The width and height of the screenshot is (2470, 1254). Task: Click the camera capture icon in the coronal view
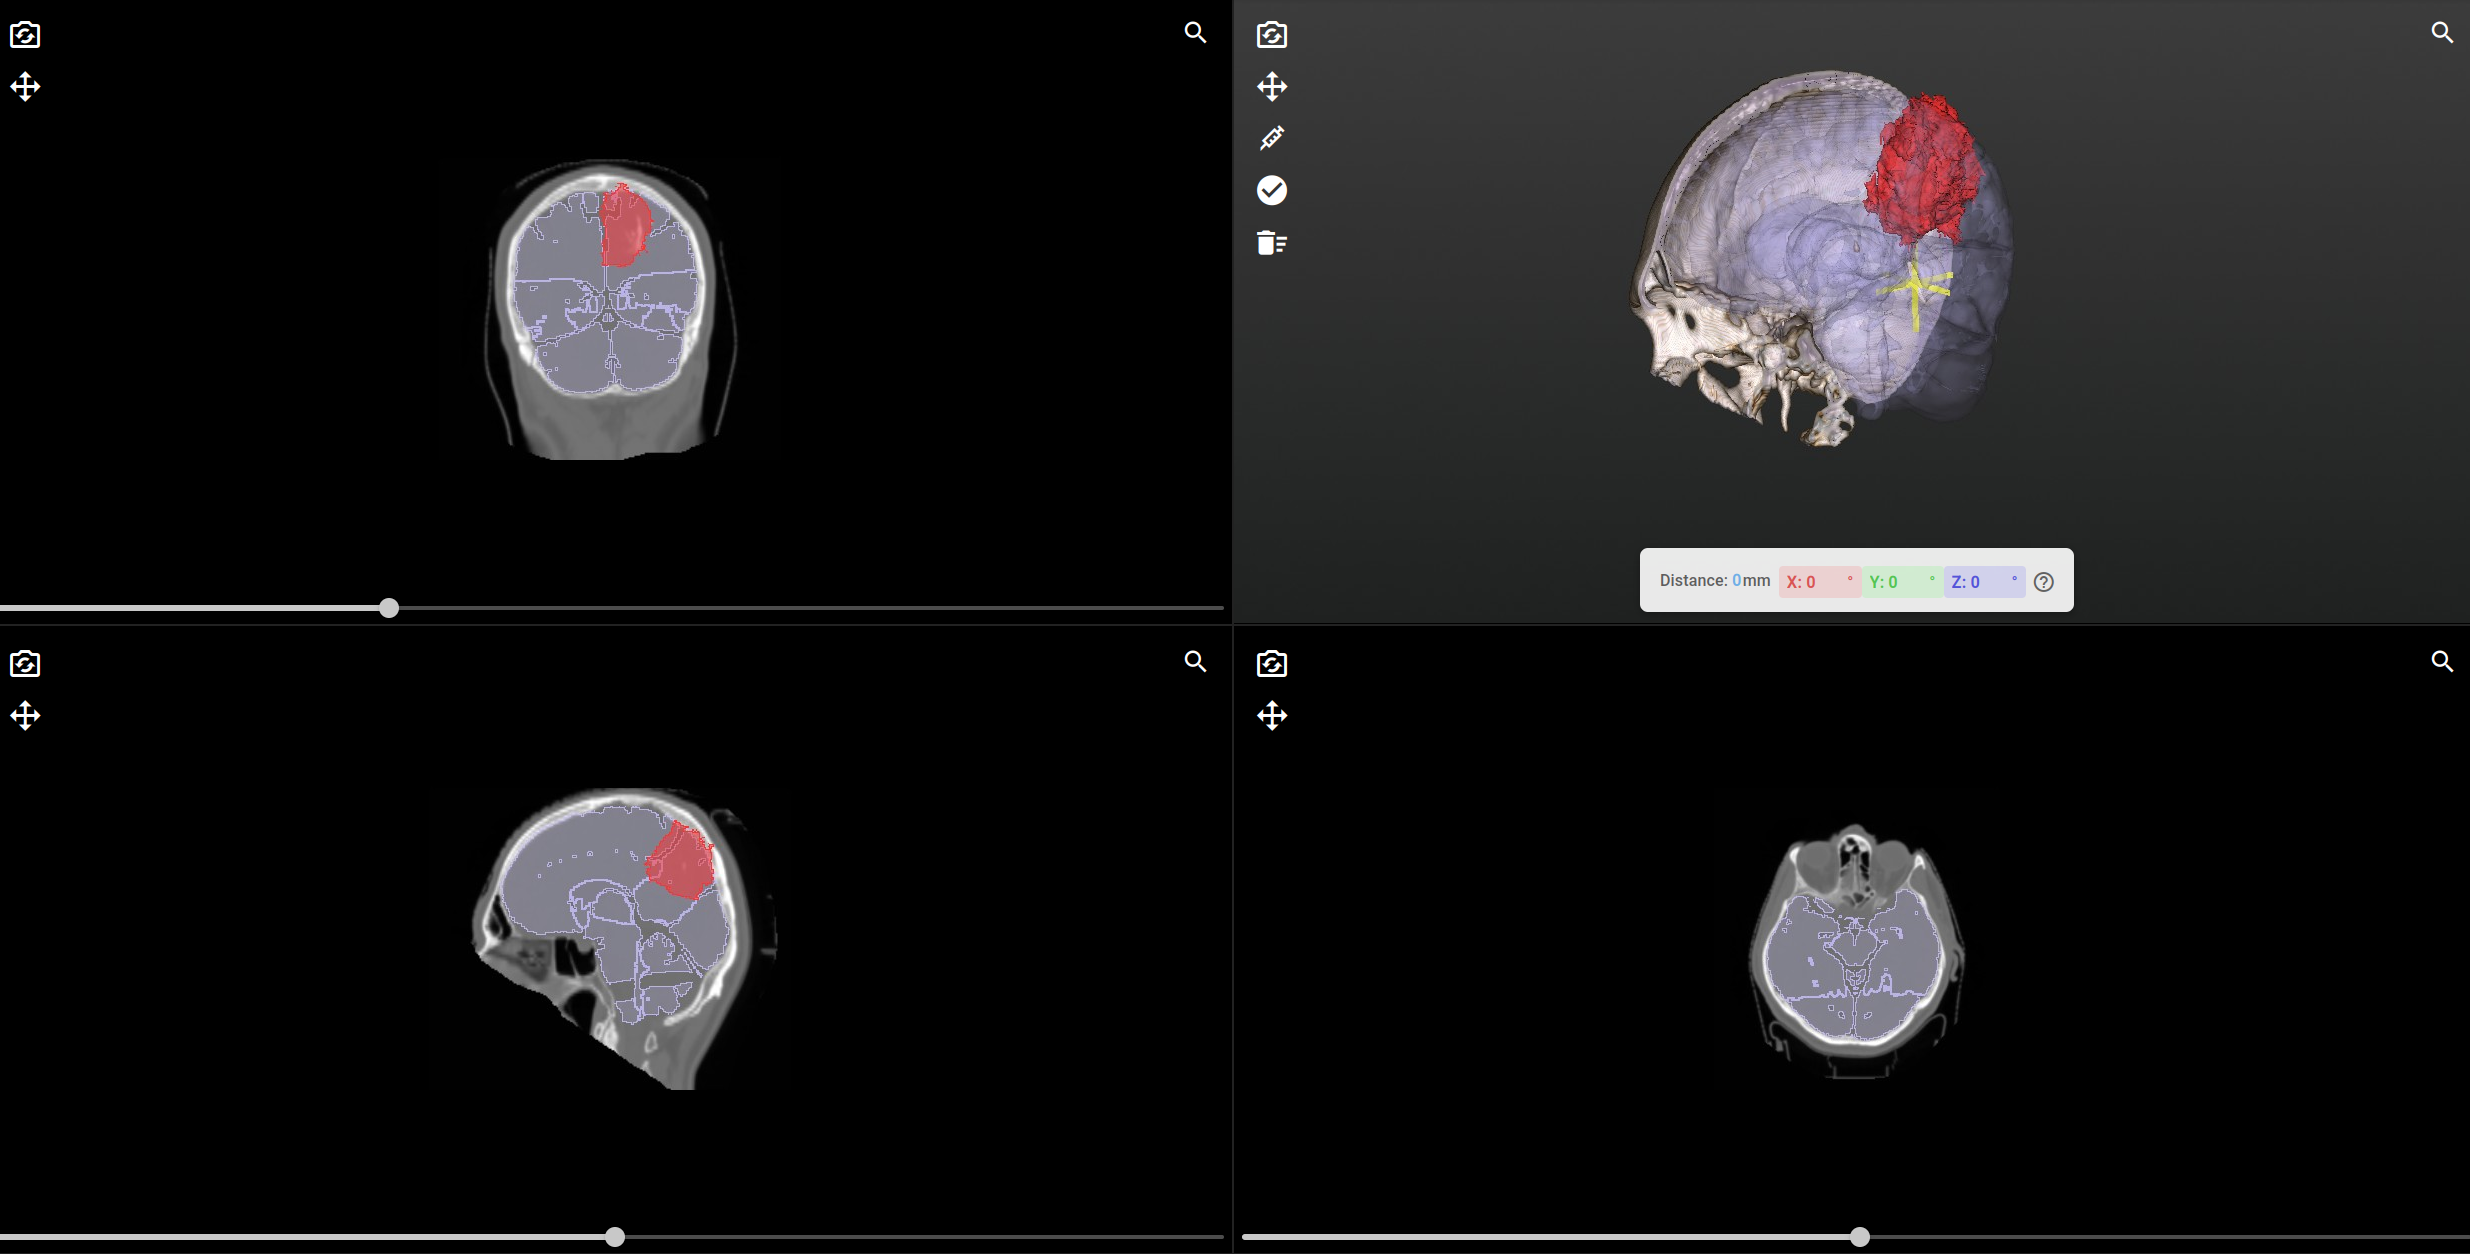pos(24,34)
